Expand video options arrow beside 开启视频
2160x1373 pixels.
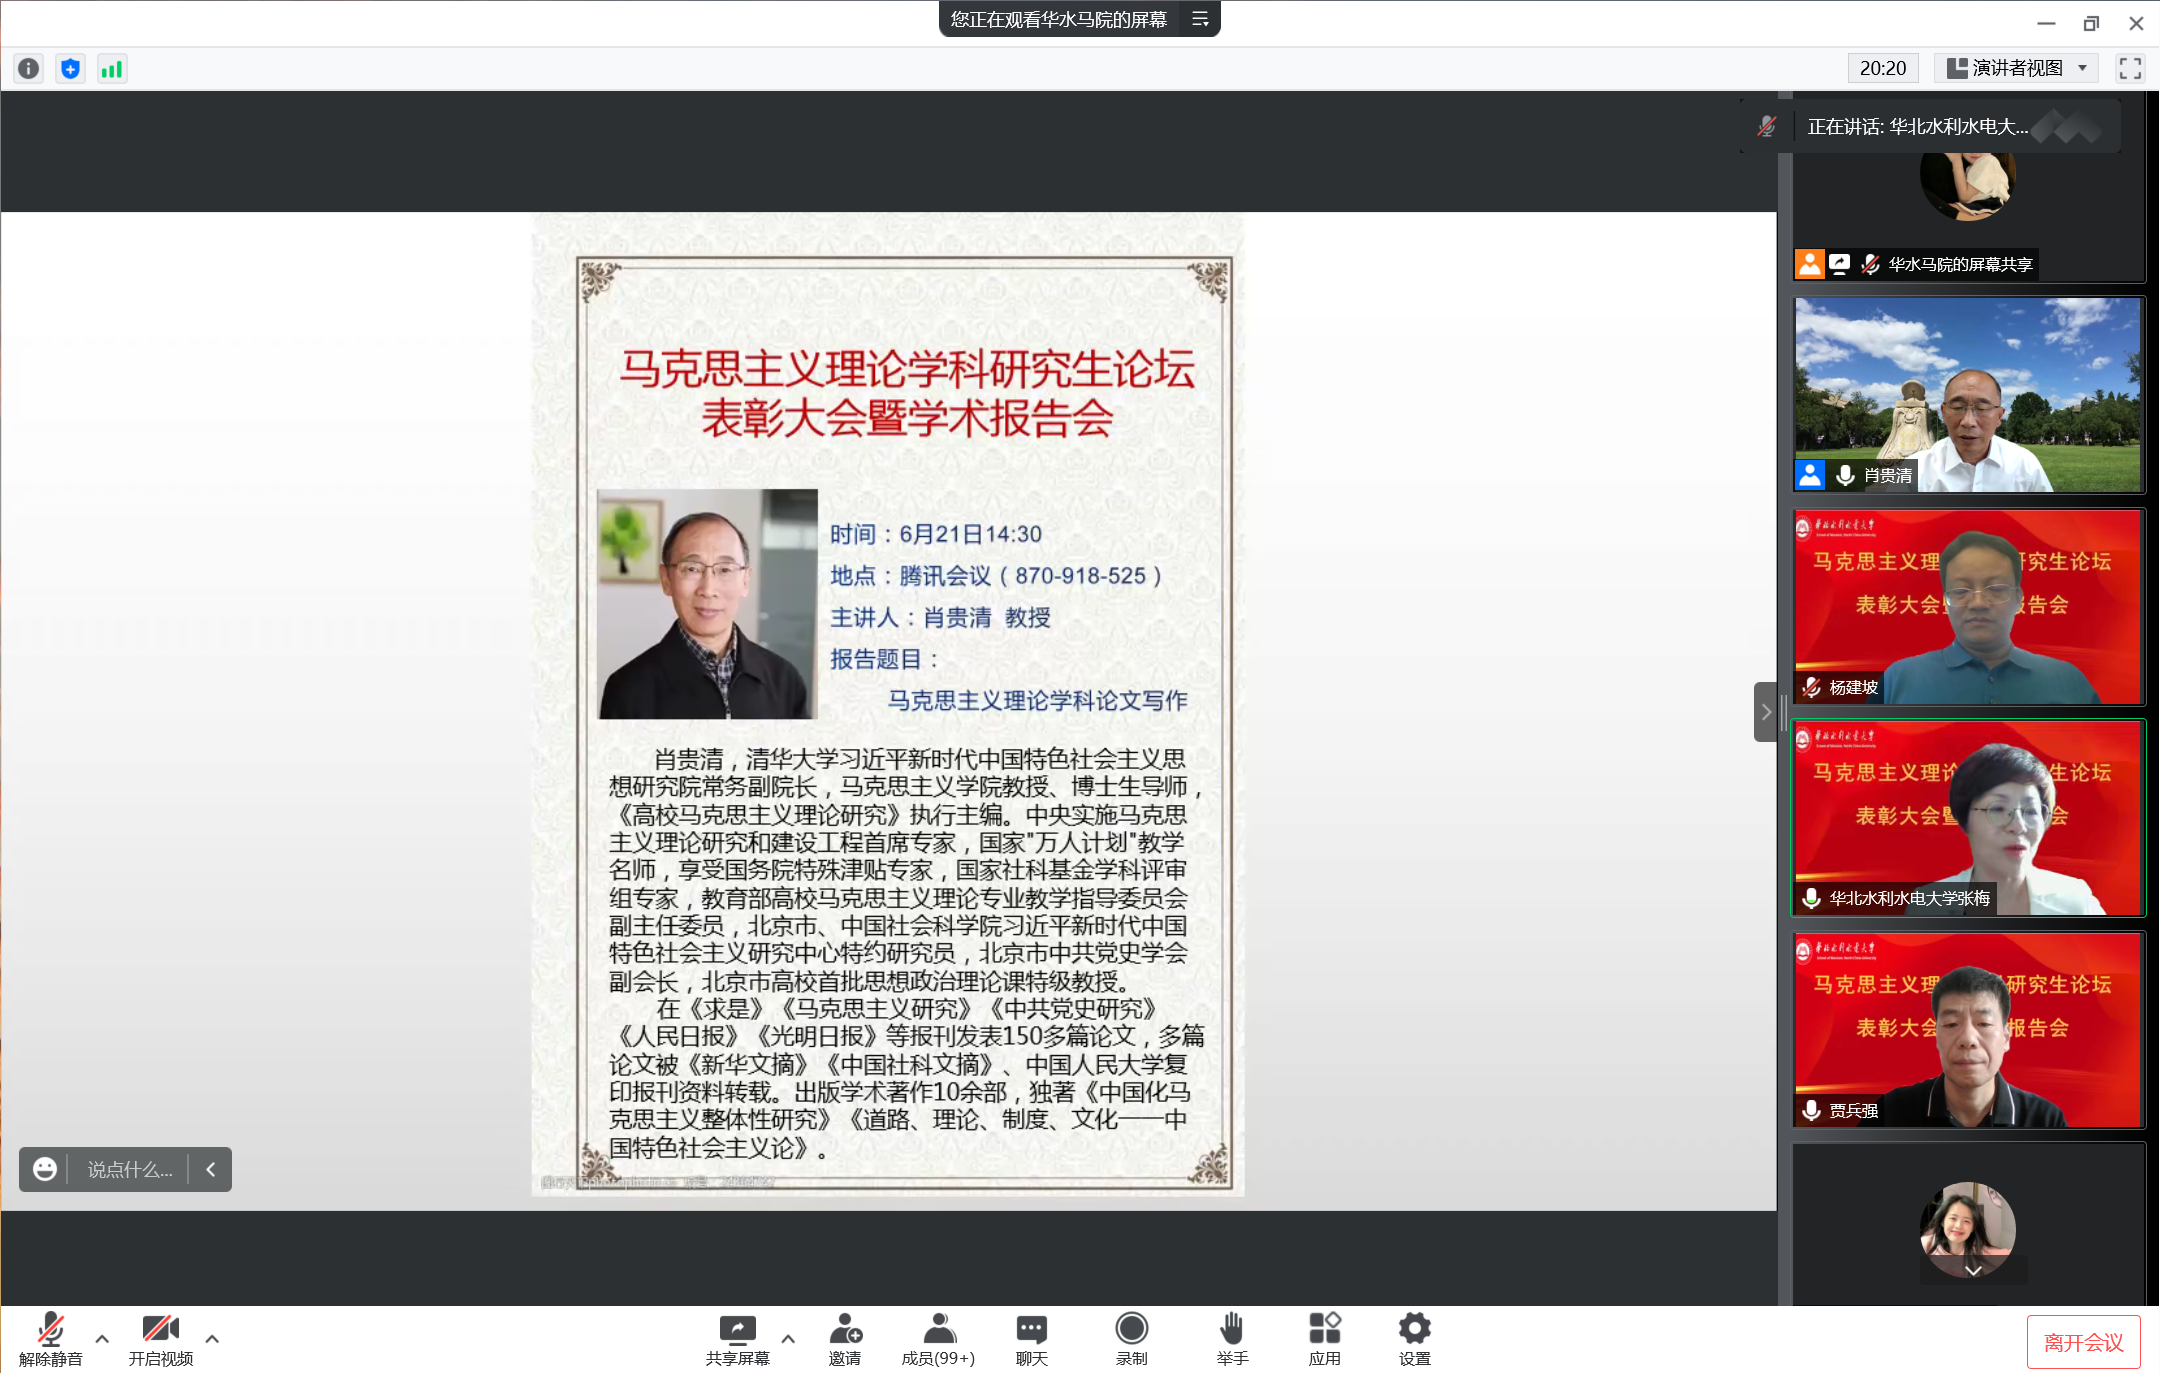click(x=212, y=1338)
